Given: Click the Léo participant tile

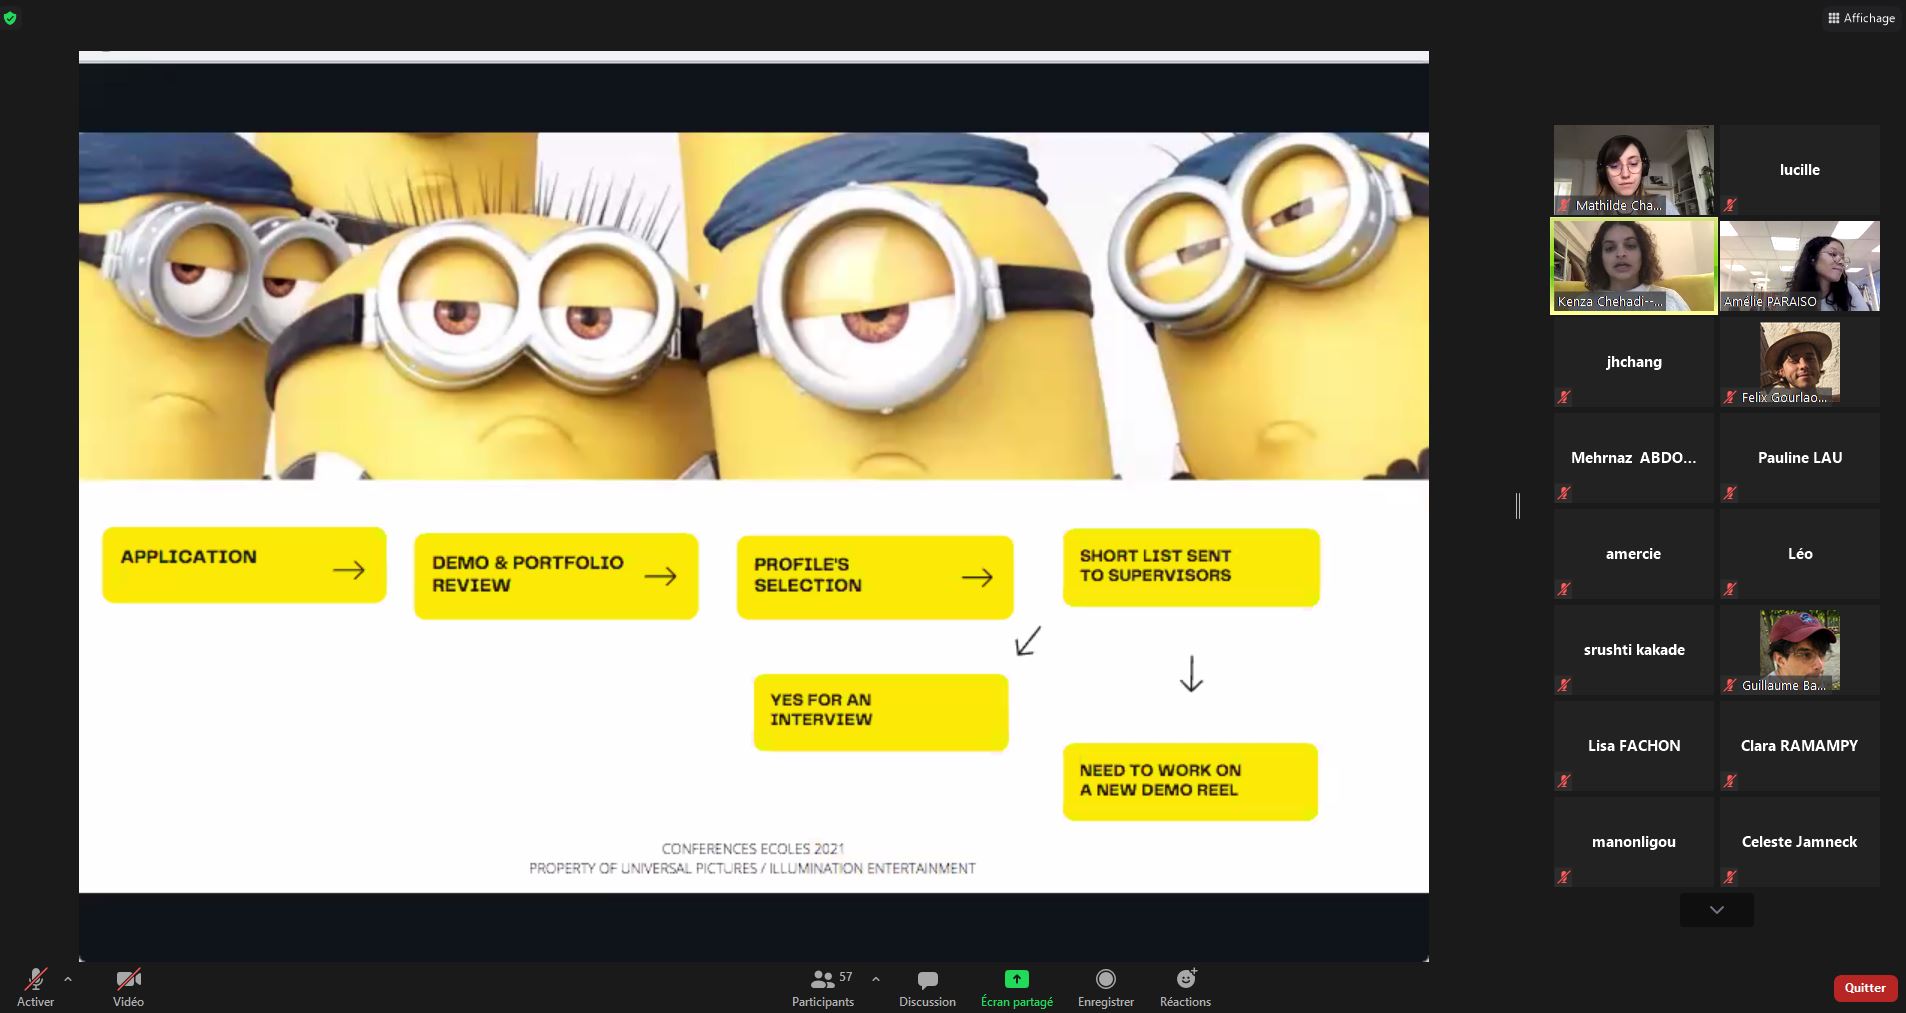Looking at the screenshot, I should [1800, 554].
